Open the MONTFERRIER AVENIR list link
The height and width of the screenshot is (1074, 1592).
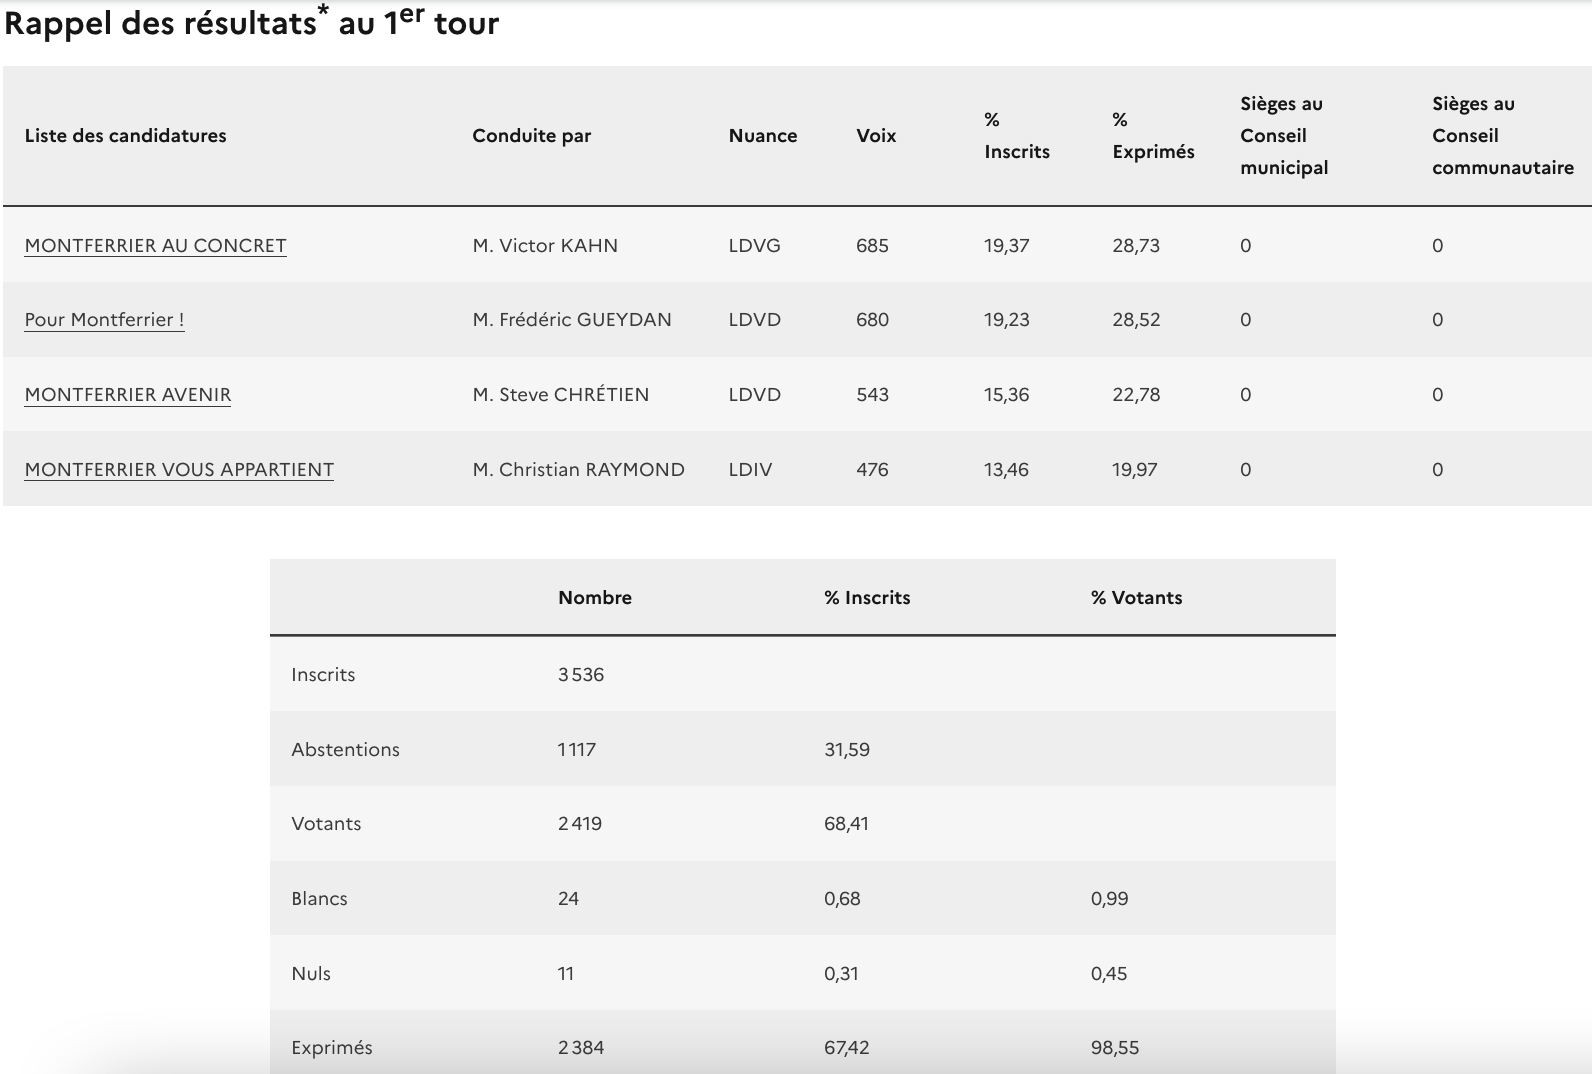click(x=127, y=395)
